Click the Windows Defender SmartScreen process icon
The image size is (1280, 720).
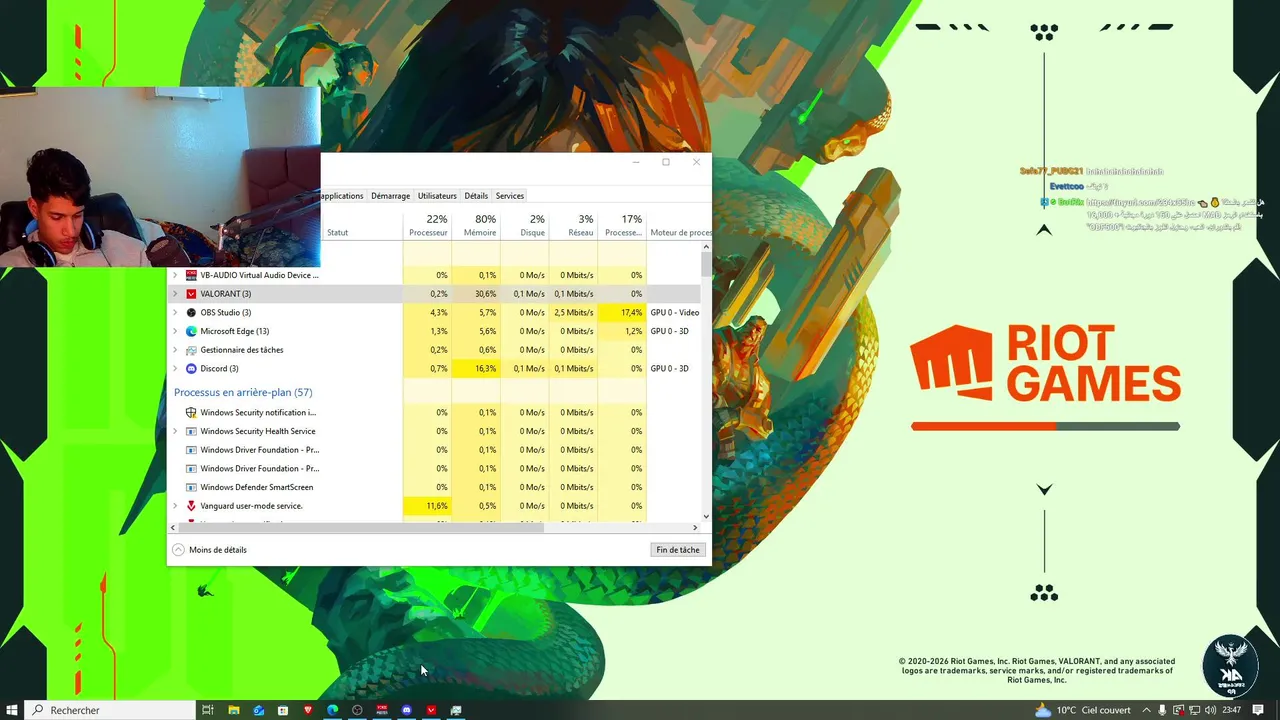coord(191,487)
